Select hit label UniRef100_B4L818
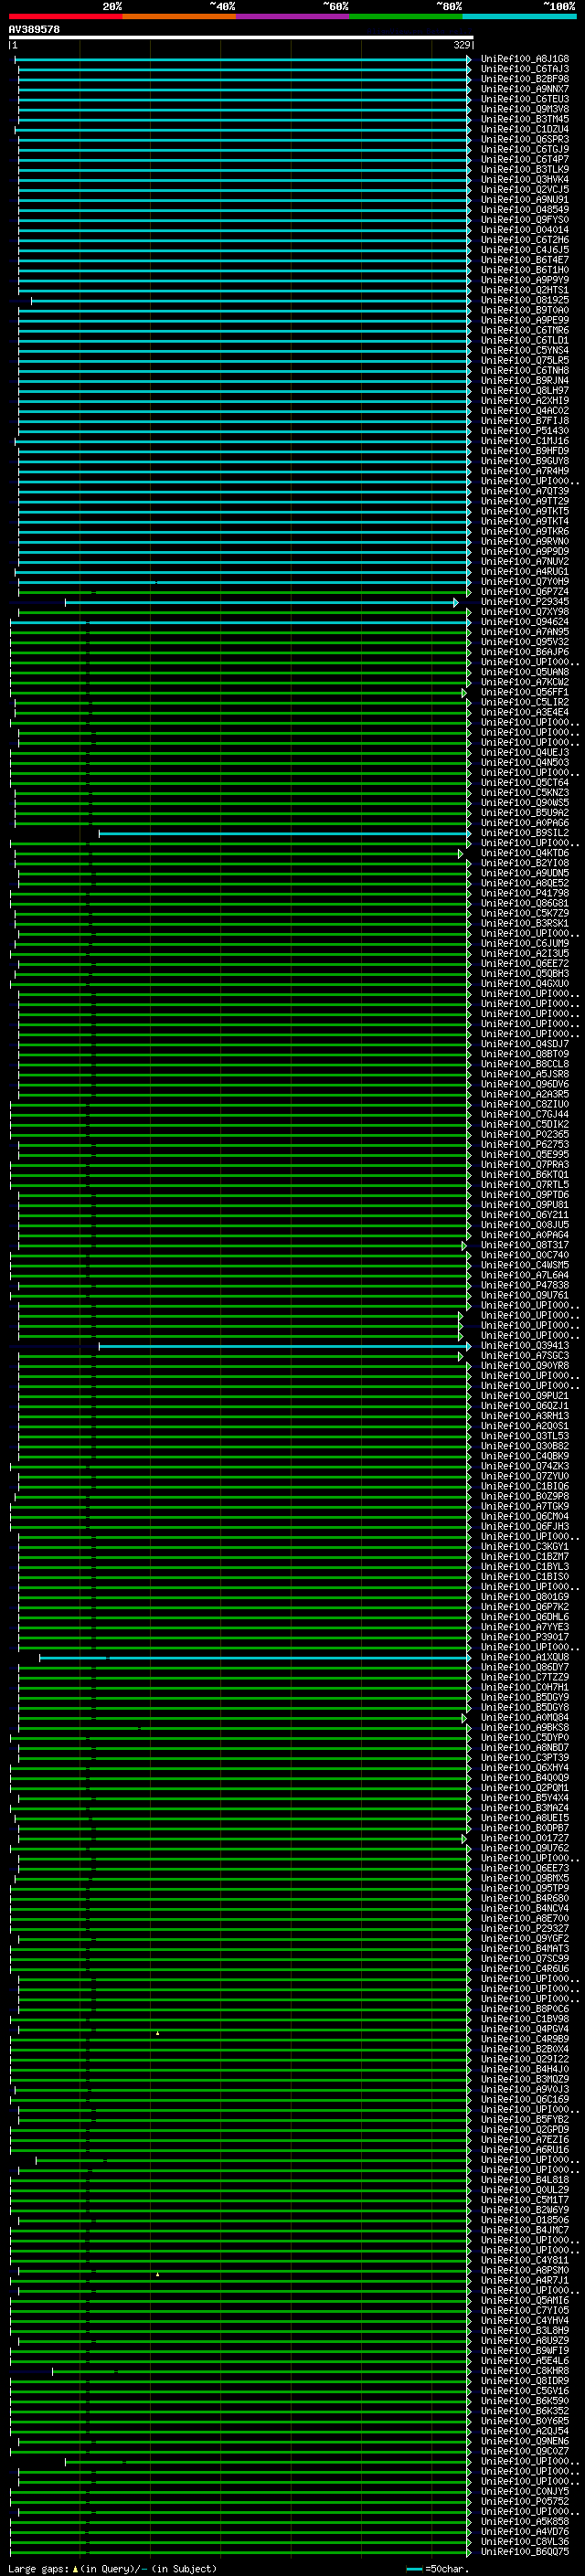This screenshot has height=2576, width=585. pyautogui.click(x=525, y=2181)
